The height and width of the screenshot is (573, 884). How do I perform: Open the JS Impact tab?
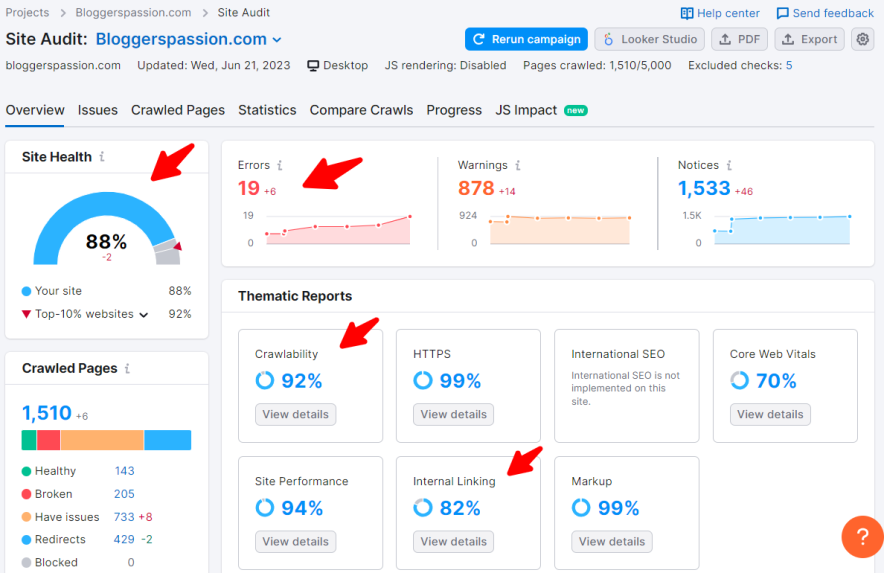click(526, 110)
